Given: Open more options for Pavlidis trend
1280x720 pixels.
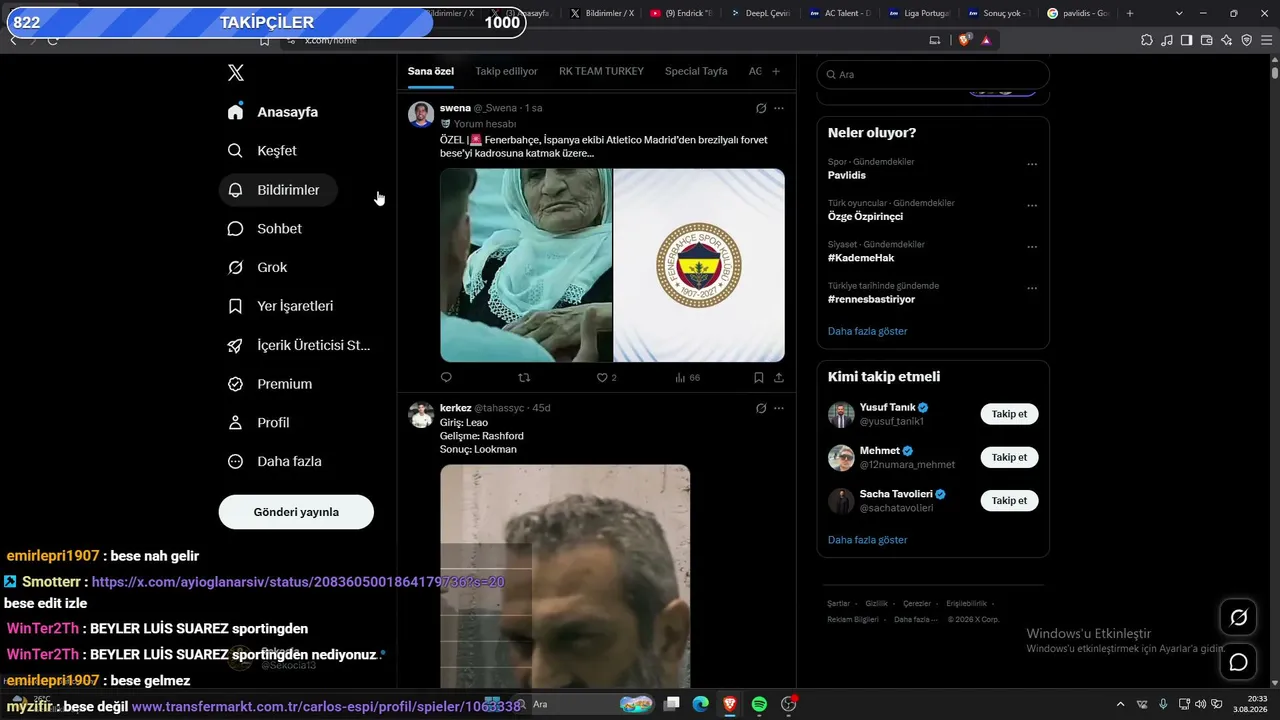Looking at the screenshot, I should click(x=1032, y=164).
